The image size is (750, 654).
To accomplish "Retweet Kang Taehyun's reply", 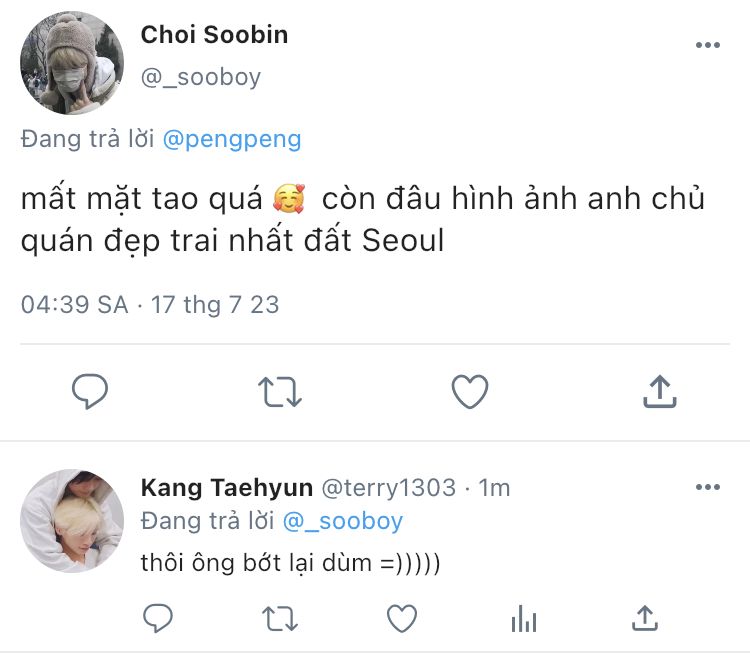I will point(280,619).
